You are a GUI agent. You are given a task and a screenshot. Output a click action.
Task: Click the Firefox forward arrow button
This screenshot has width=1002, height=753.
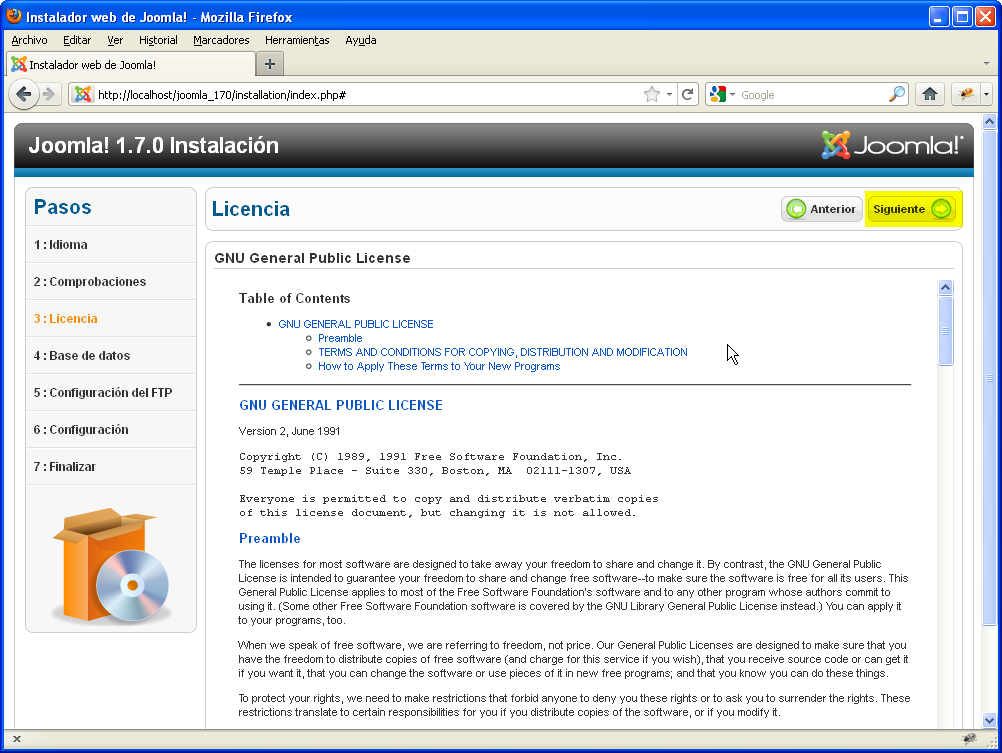pos(49,95)
